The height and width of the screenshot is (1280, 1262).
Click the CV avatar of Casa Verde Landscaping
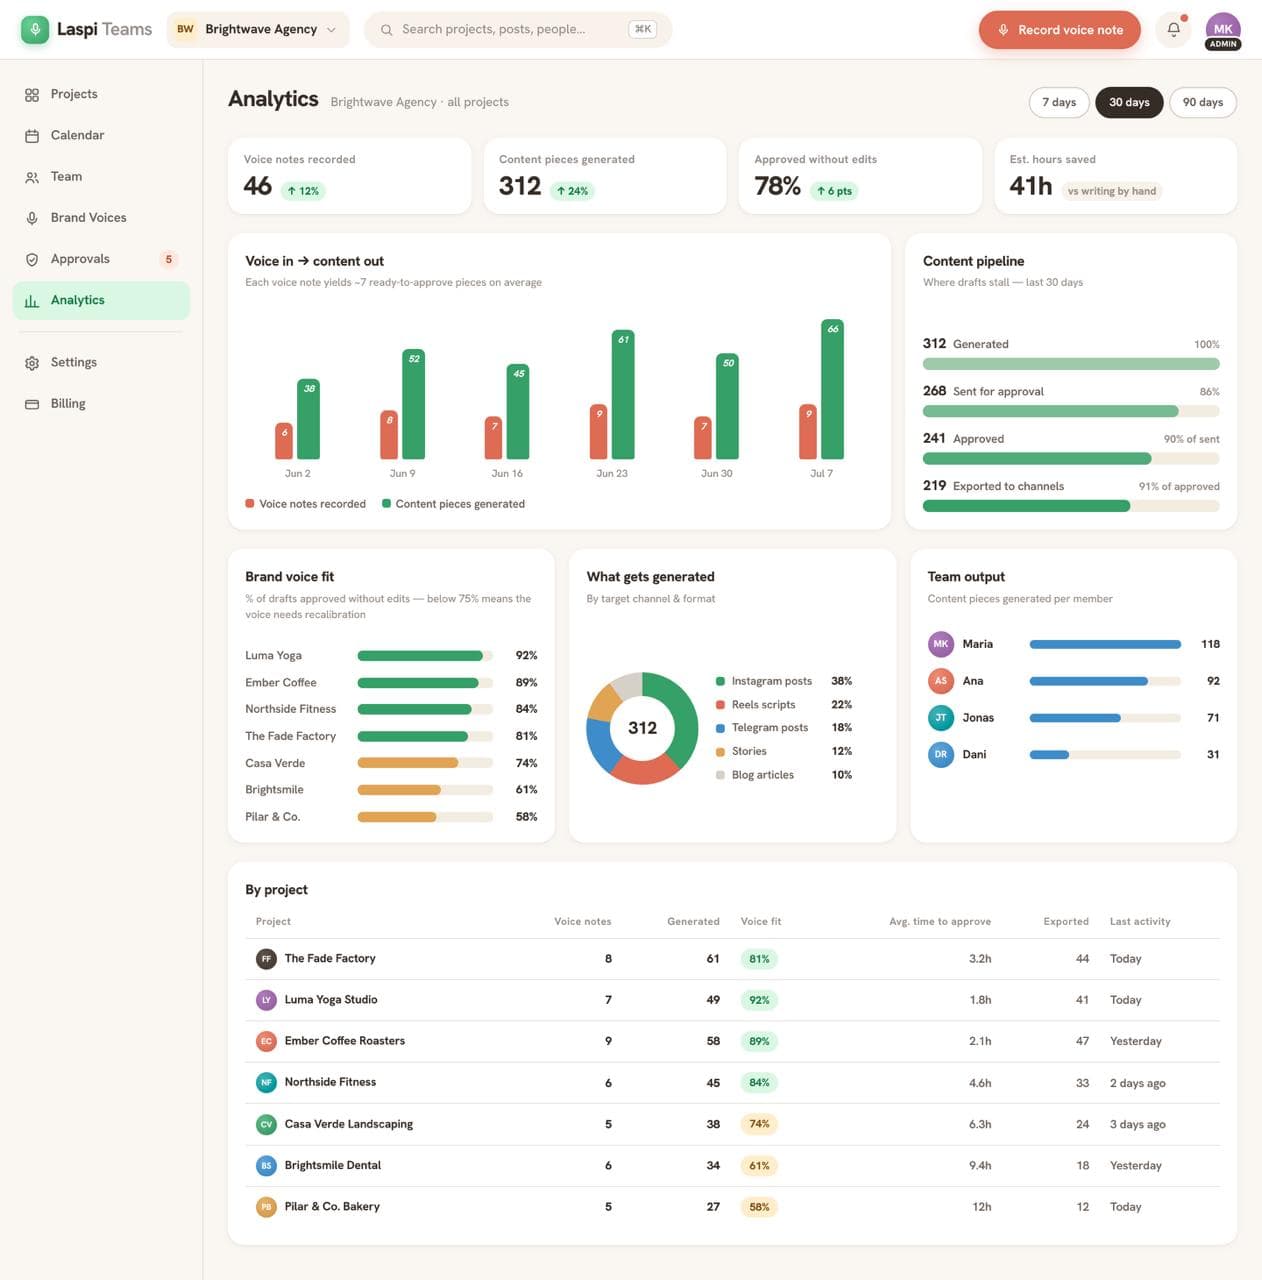coord(266,1124)
